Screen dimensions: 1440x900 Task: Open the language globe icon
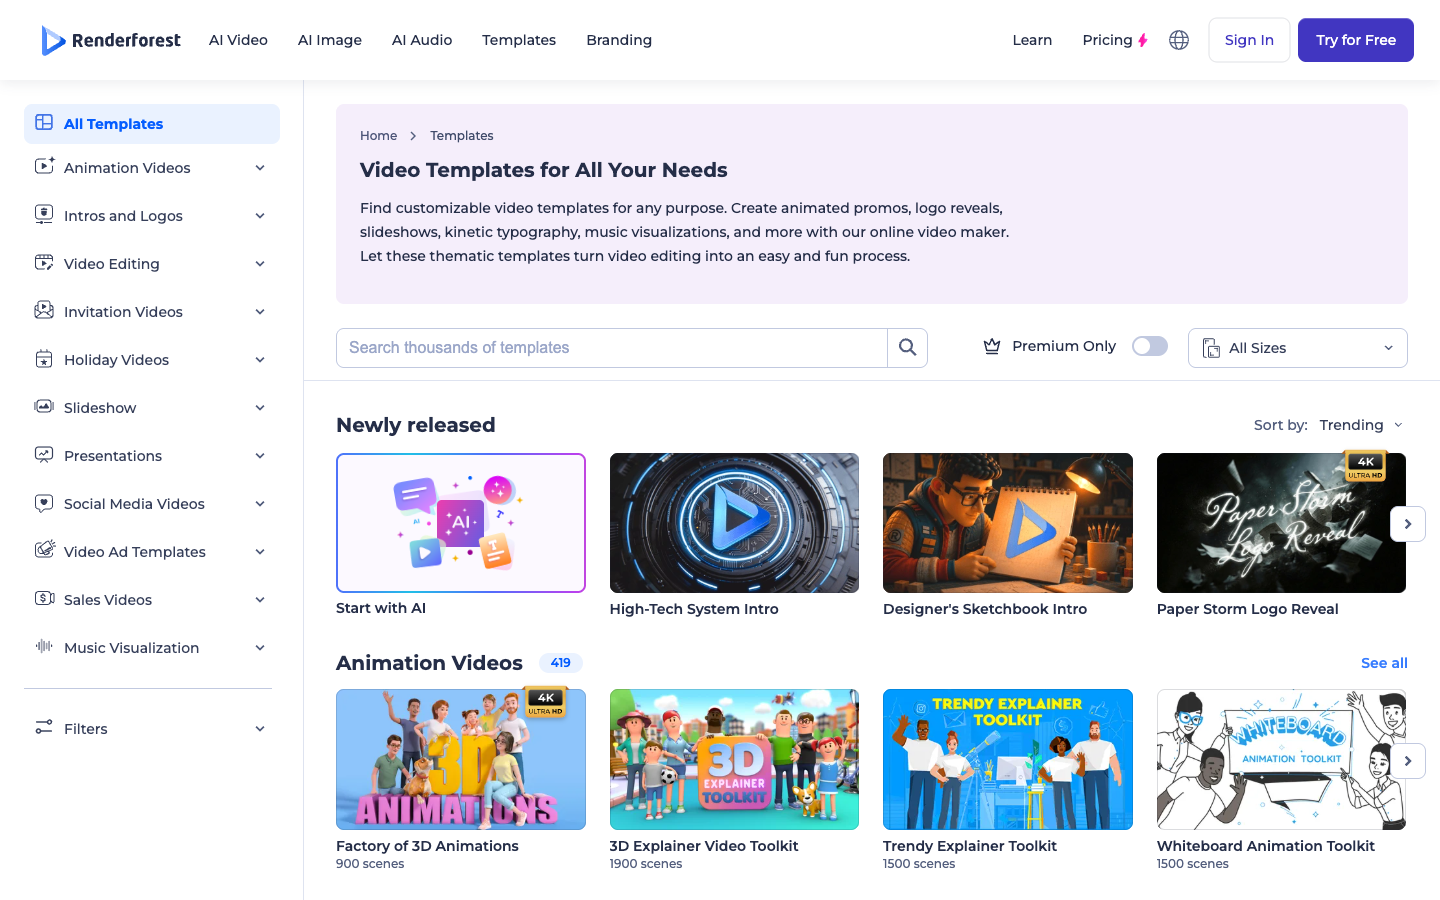pyautogui.click(x=1179, y=40)
